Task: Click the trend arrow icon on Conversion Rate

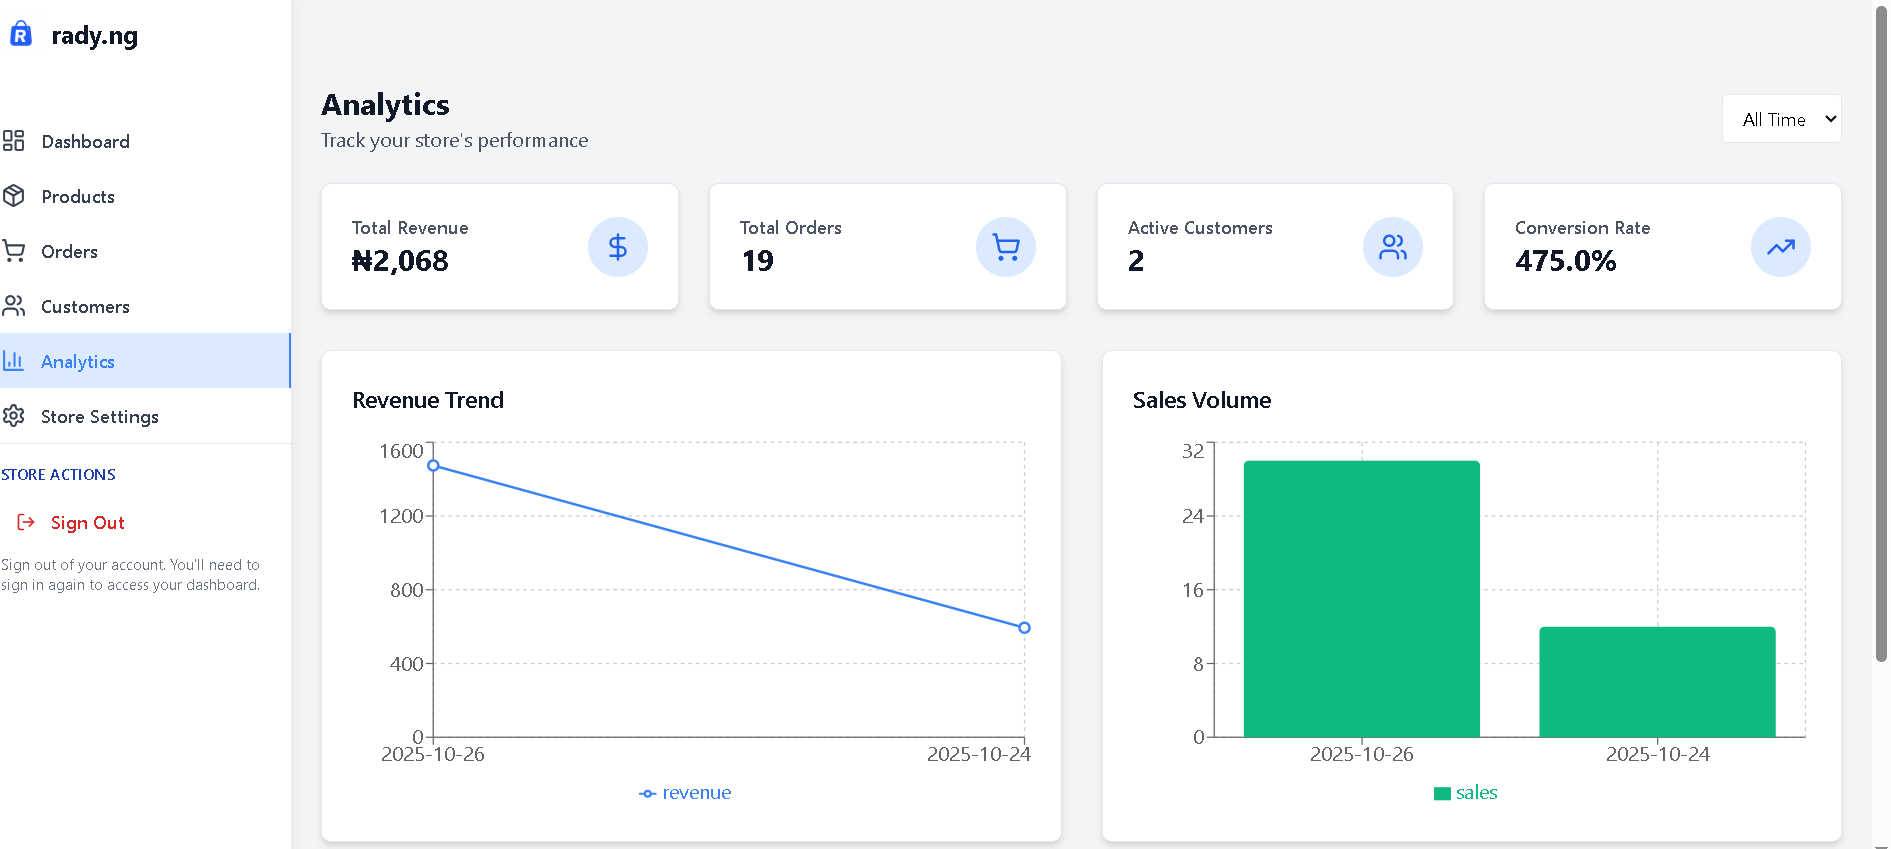Action: click(1781, 247)
